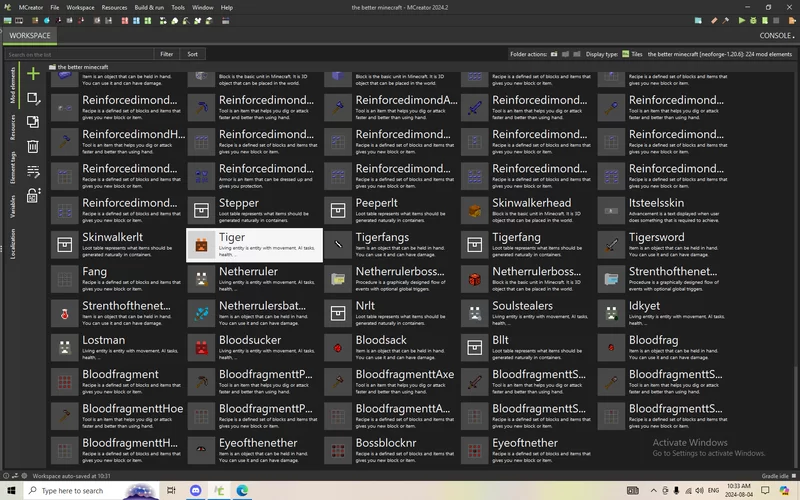The image size is (800, 500).
Task: Click the cyan globe icon in top toolbar
Action: [x=47, y=20]
